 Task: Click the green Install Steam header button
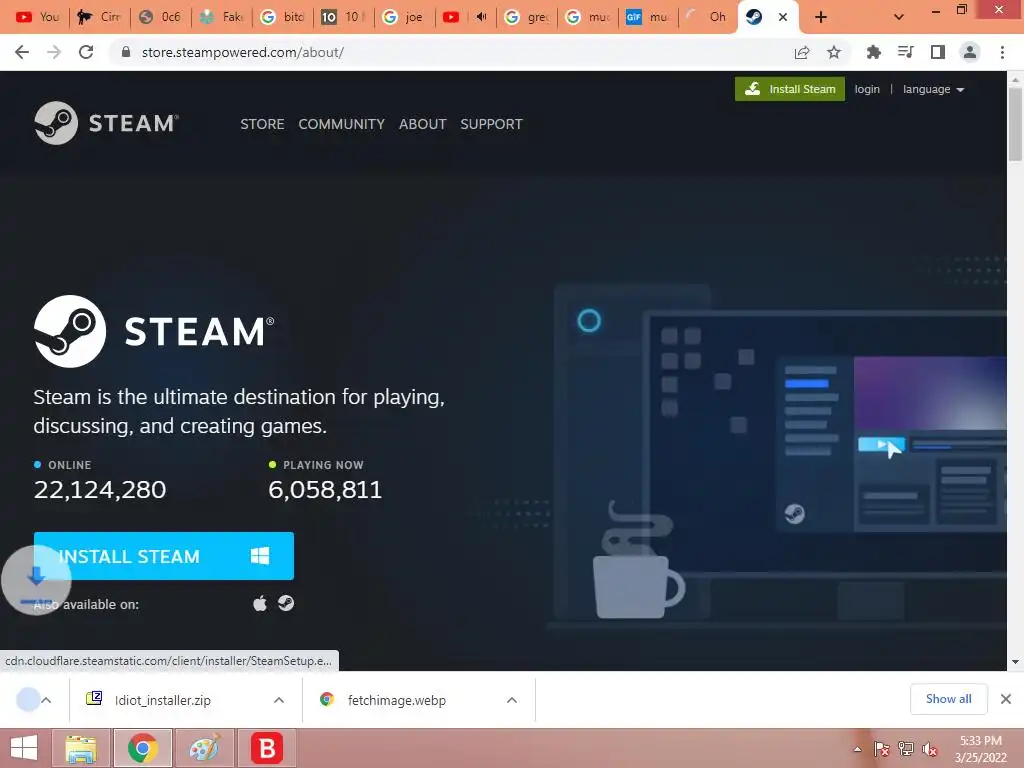(790, 89)
